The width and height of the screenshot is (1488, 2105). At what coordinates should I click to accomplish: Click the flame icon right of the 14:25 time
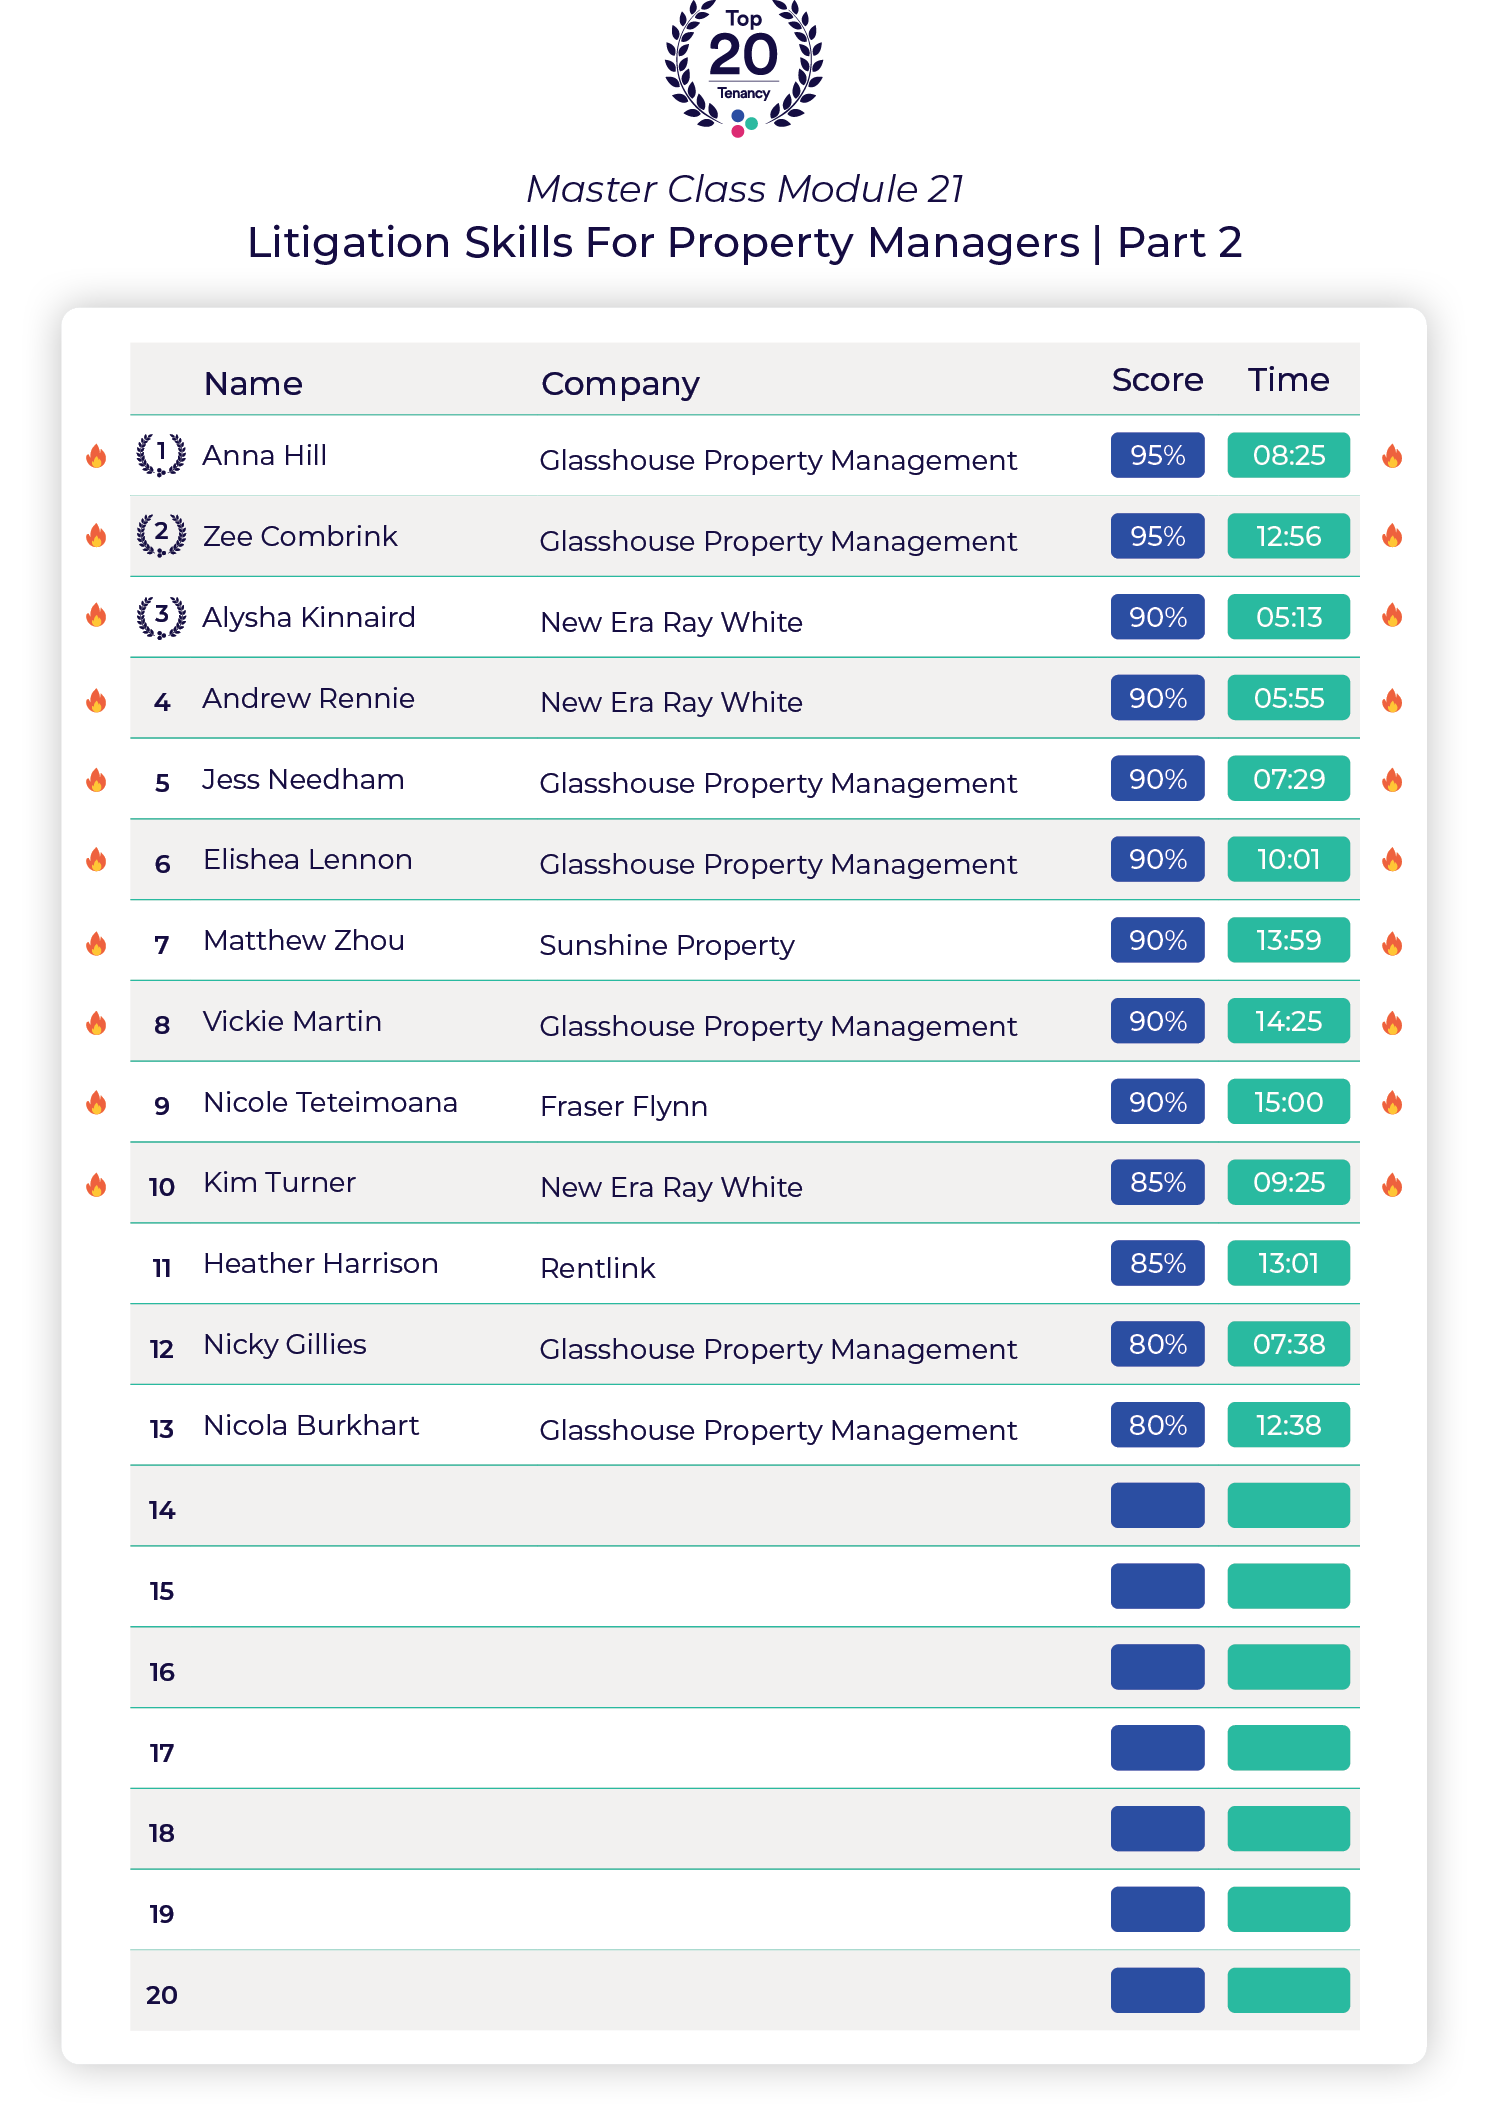pyautogui.click(x=1392, y=1022)
